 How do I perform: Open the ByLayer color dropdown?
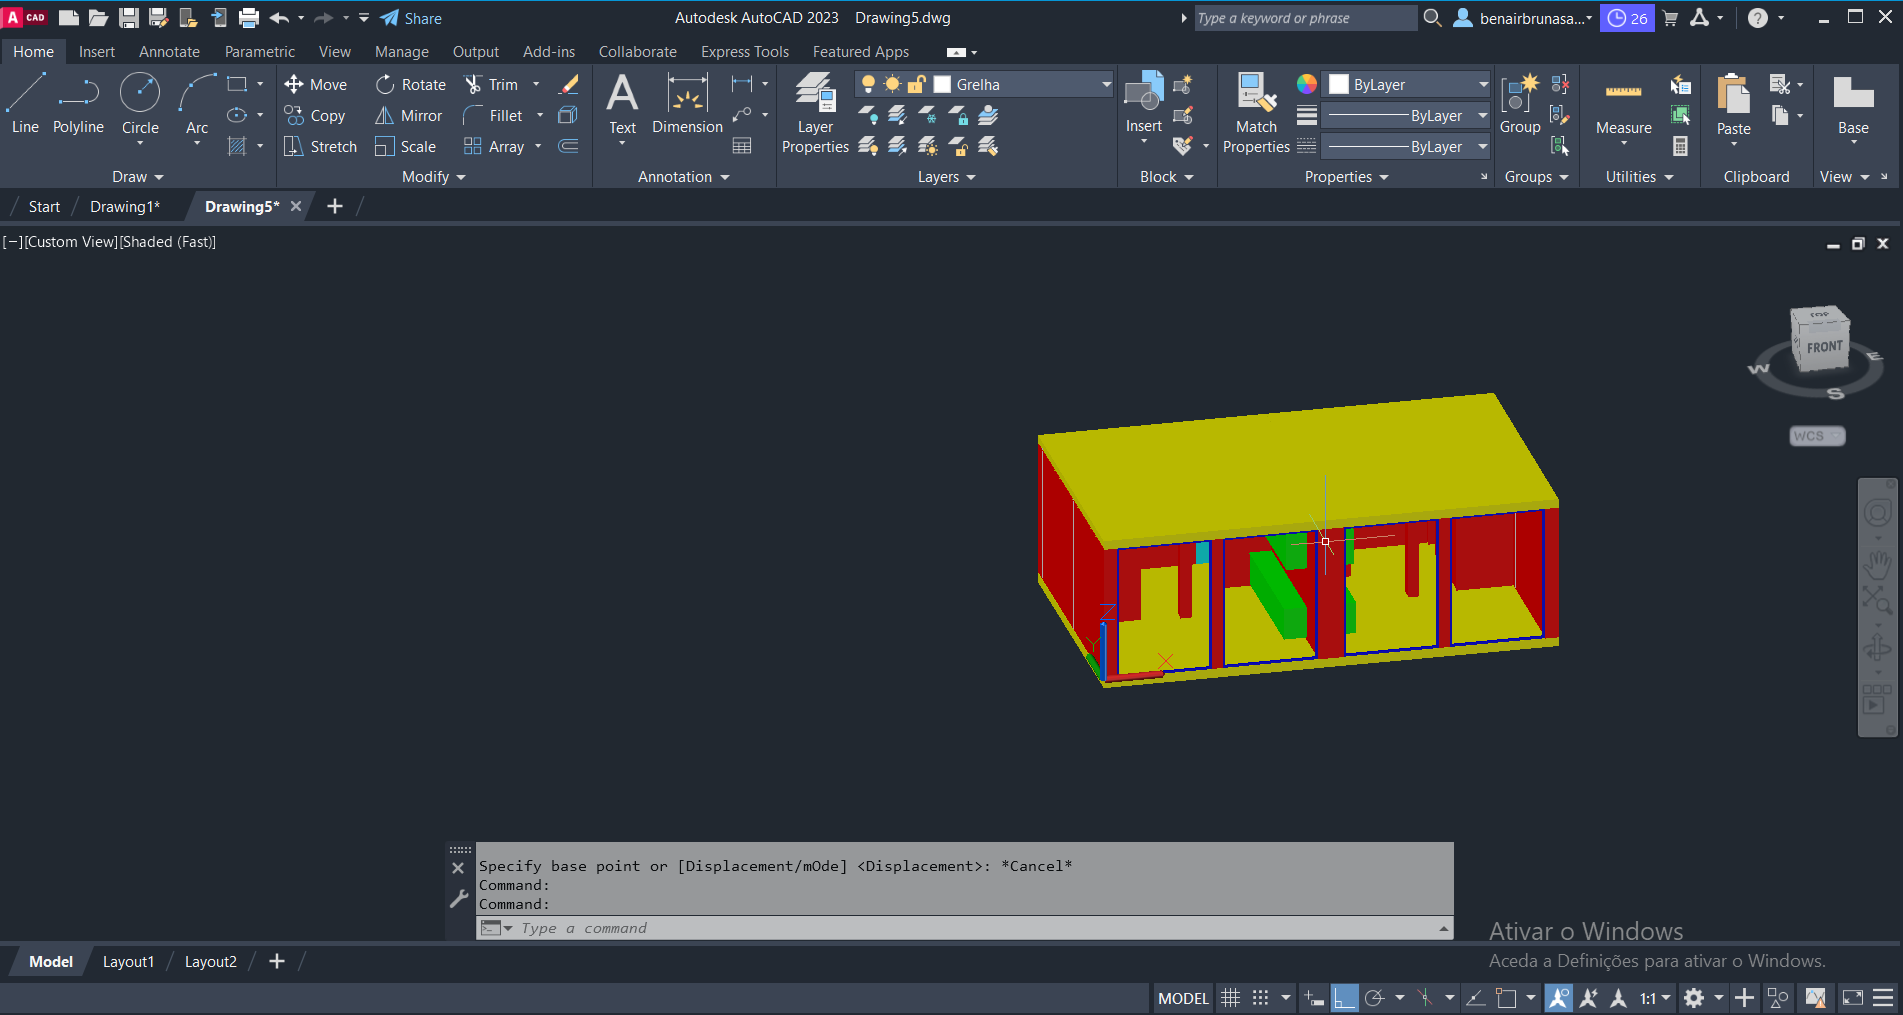(1484, 85)
